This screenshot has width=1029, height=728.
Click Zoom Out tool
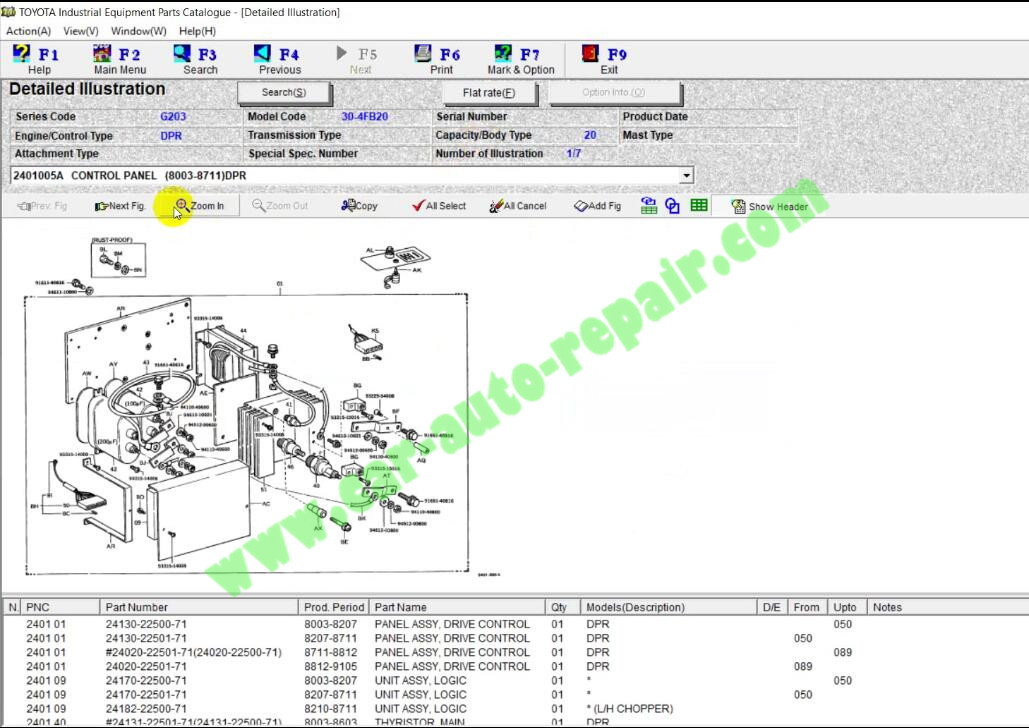pos(280,206)
